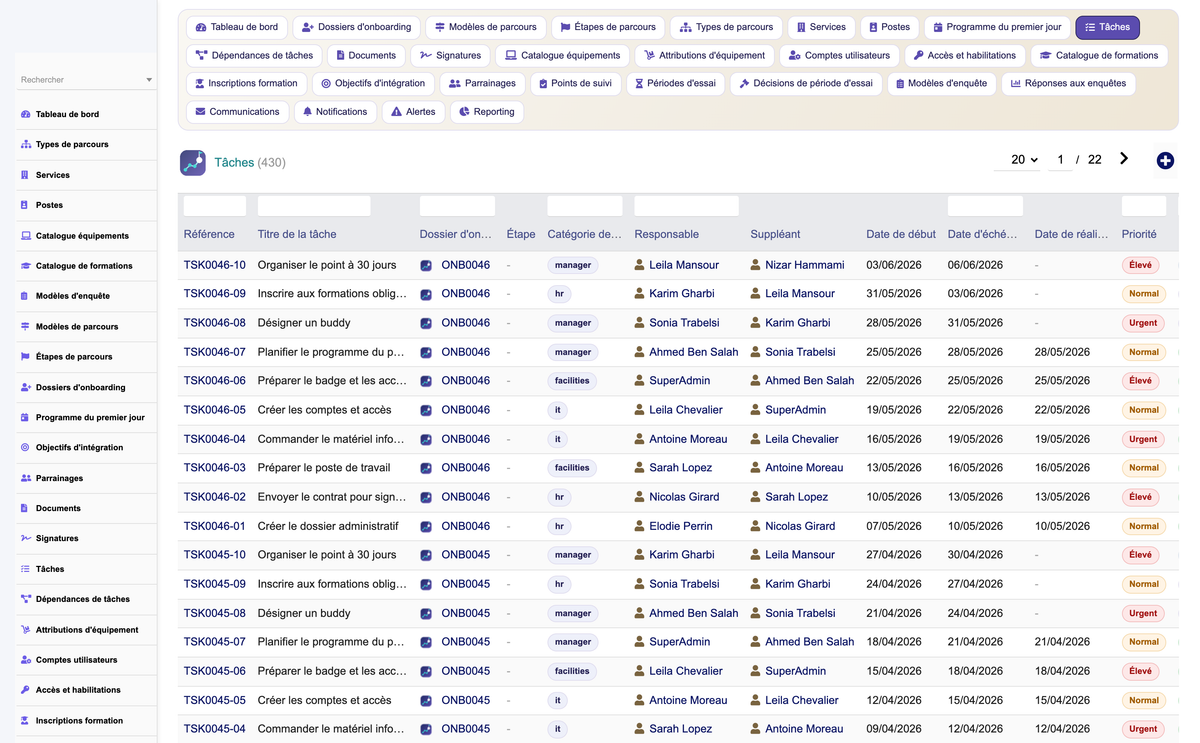Screen dimensions: 1200x743
Task: Open the Périodes d'essai tab
Action: click(675, 83)
